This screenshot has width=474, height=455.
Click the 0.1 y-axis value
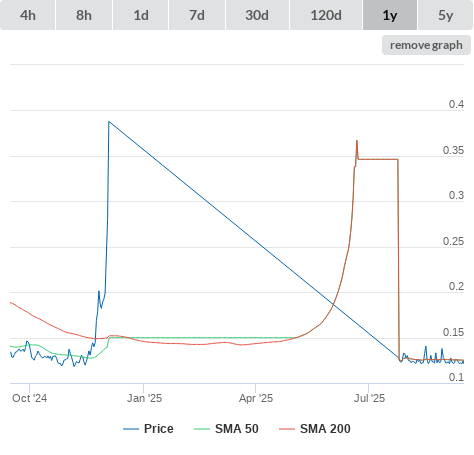click(x=456, y=377)
